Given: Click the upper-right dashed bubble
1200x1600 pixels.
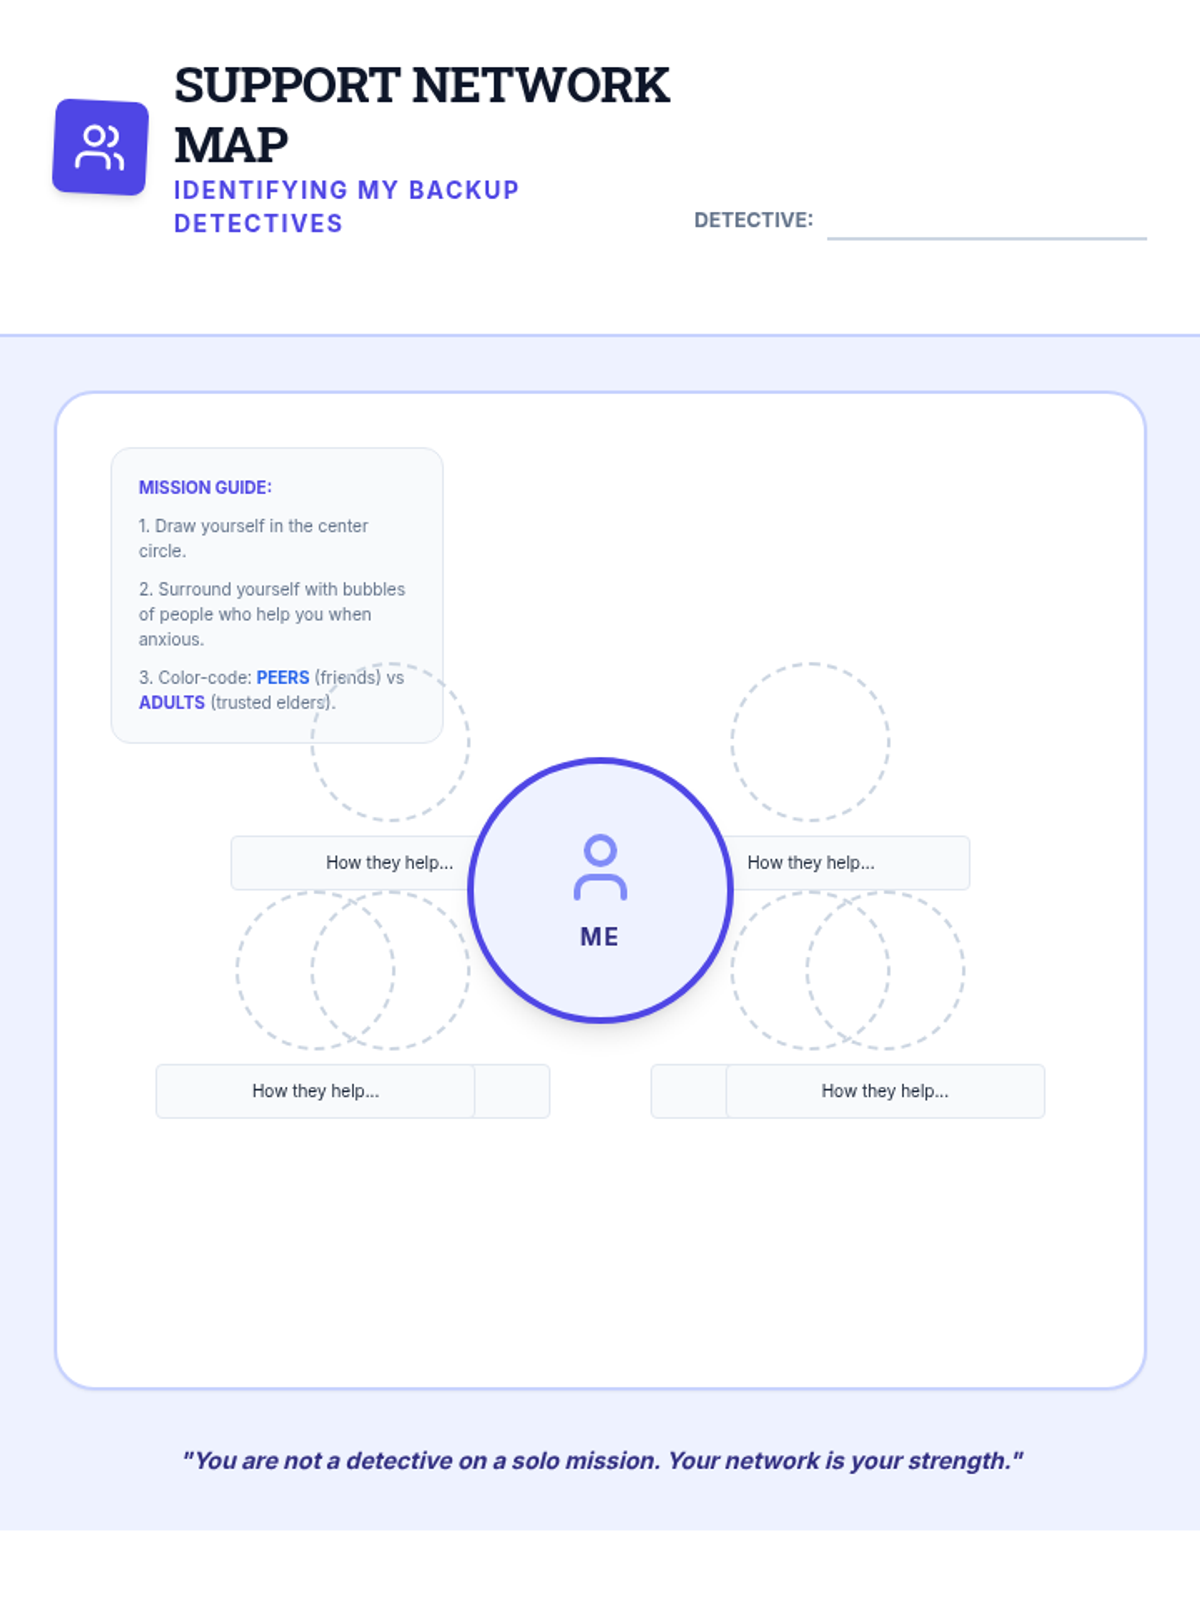Looking at the screenshot, I should pos(810,742).
